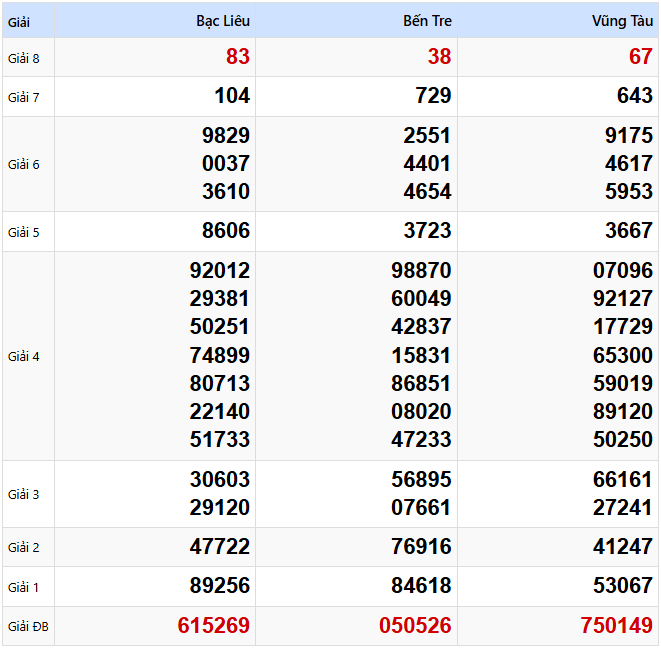The width and height of the screenshot is (661, 649).
Task: Click first prize number 84618
Action: pos(421,586)
